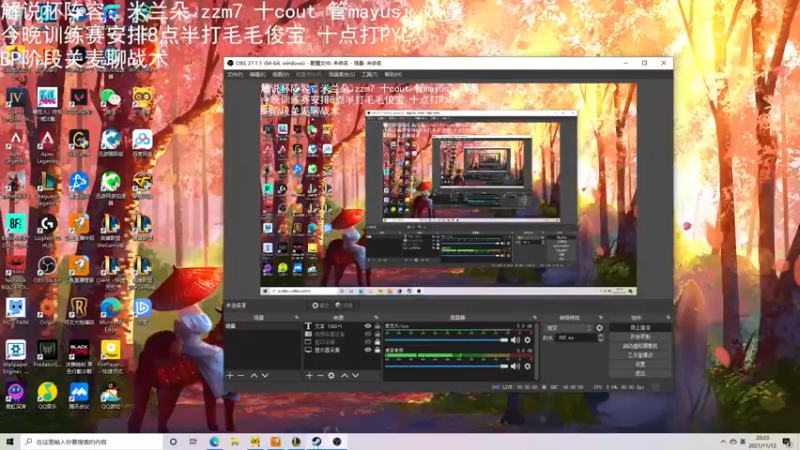Pop out the 混音器 dock panel

535,317
